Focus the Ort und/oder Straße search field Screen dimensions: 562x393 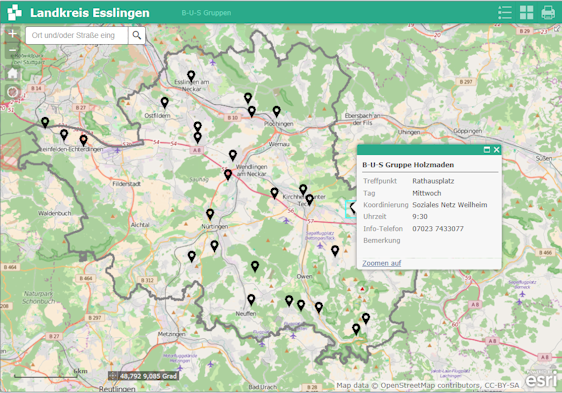77,35
